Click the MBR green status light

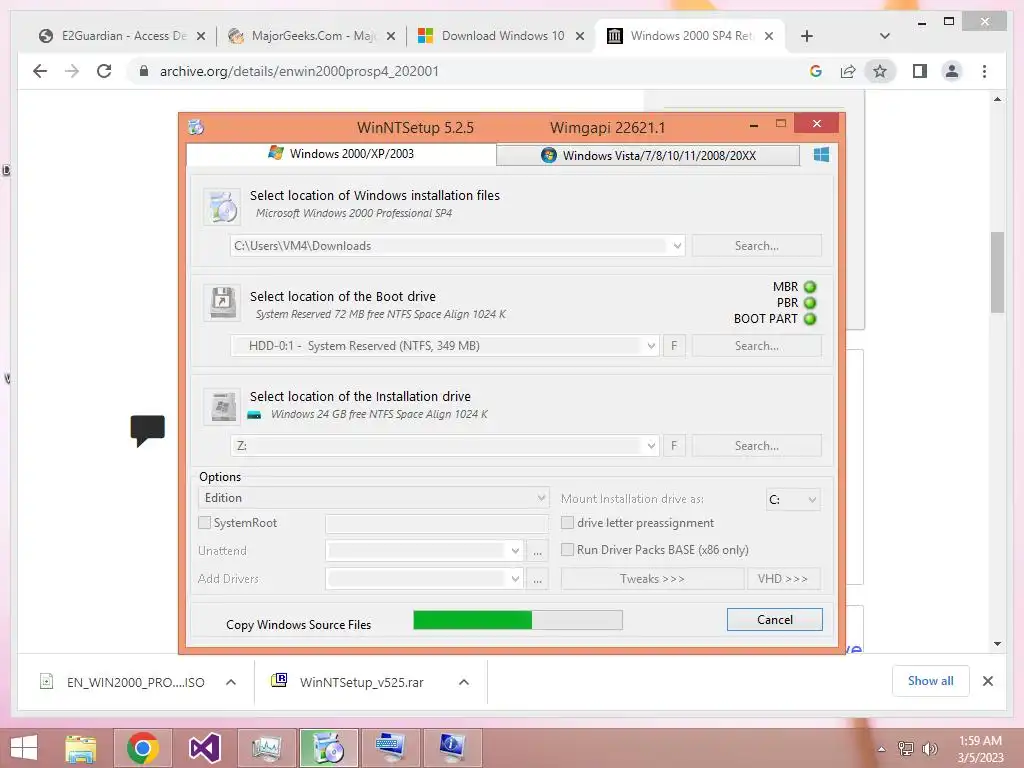(810, 287)
